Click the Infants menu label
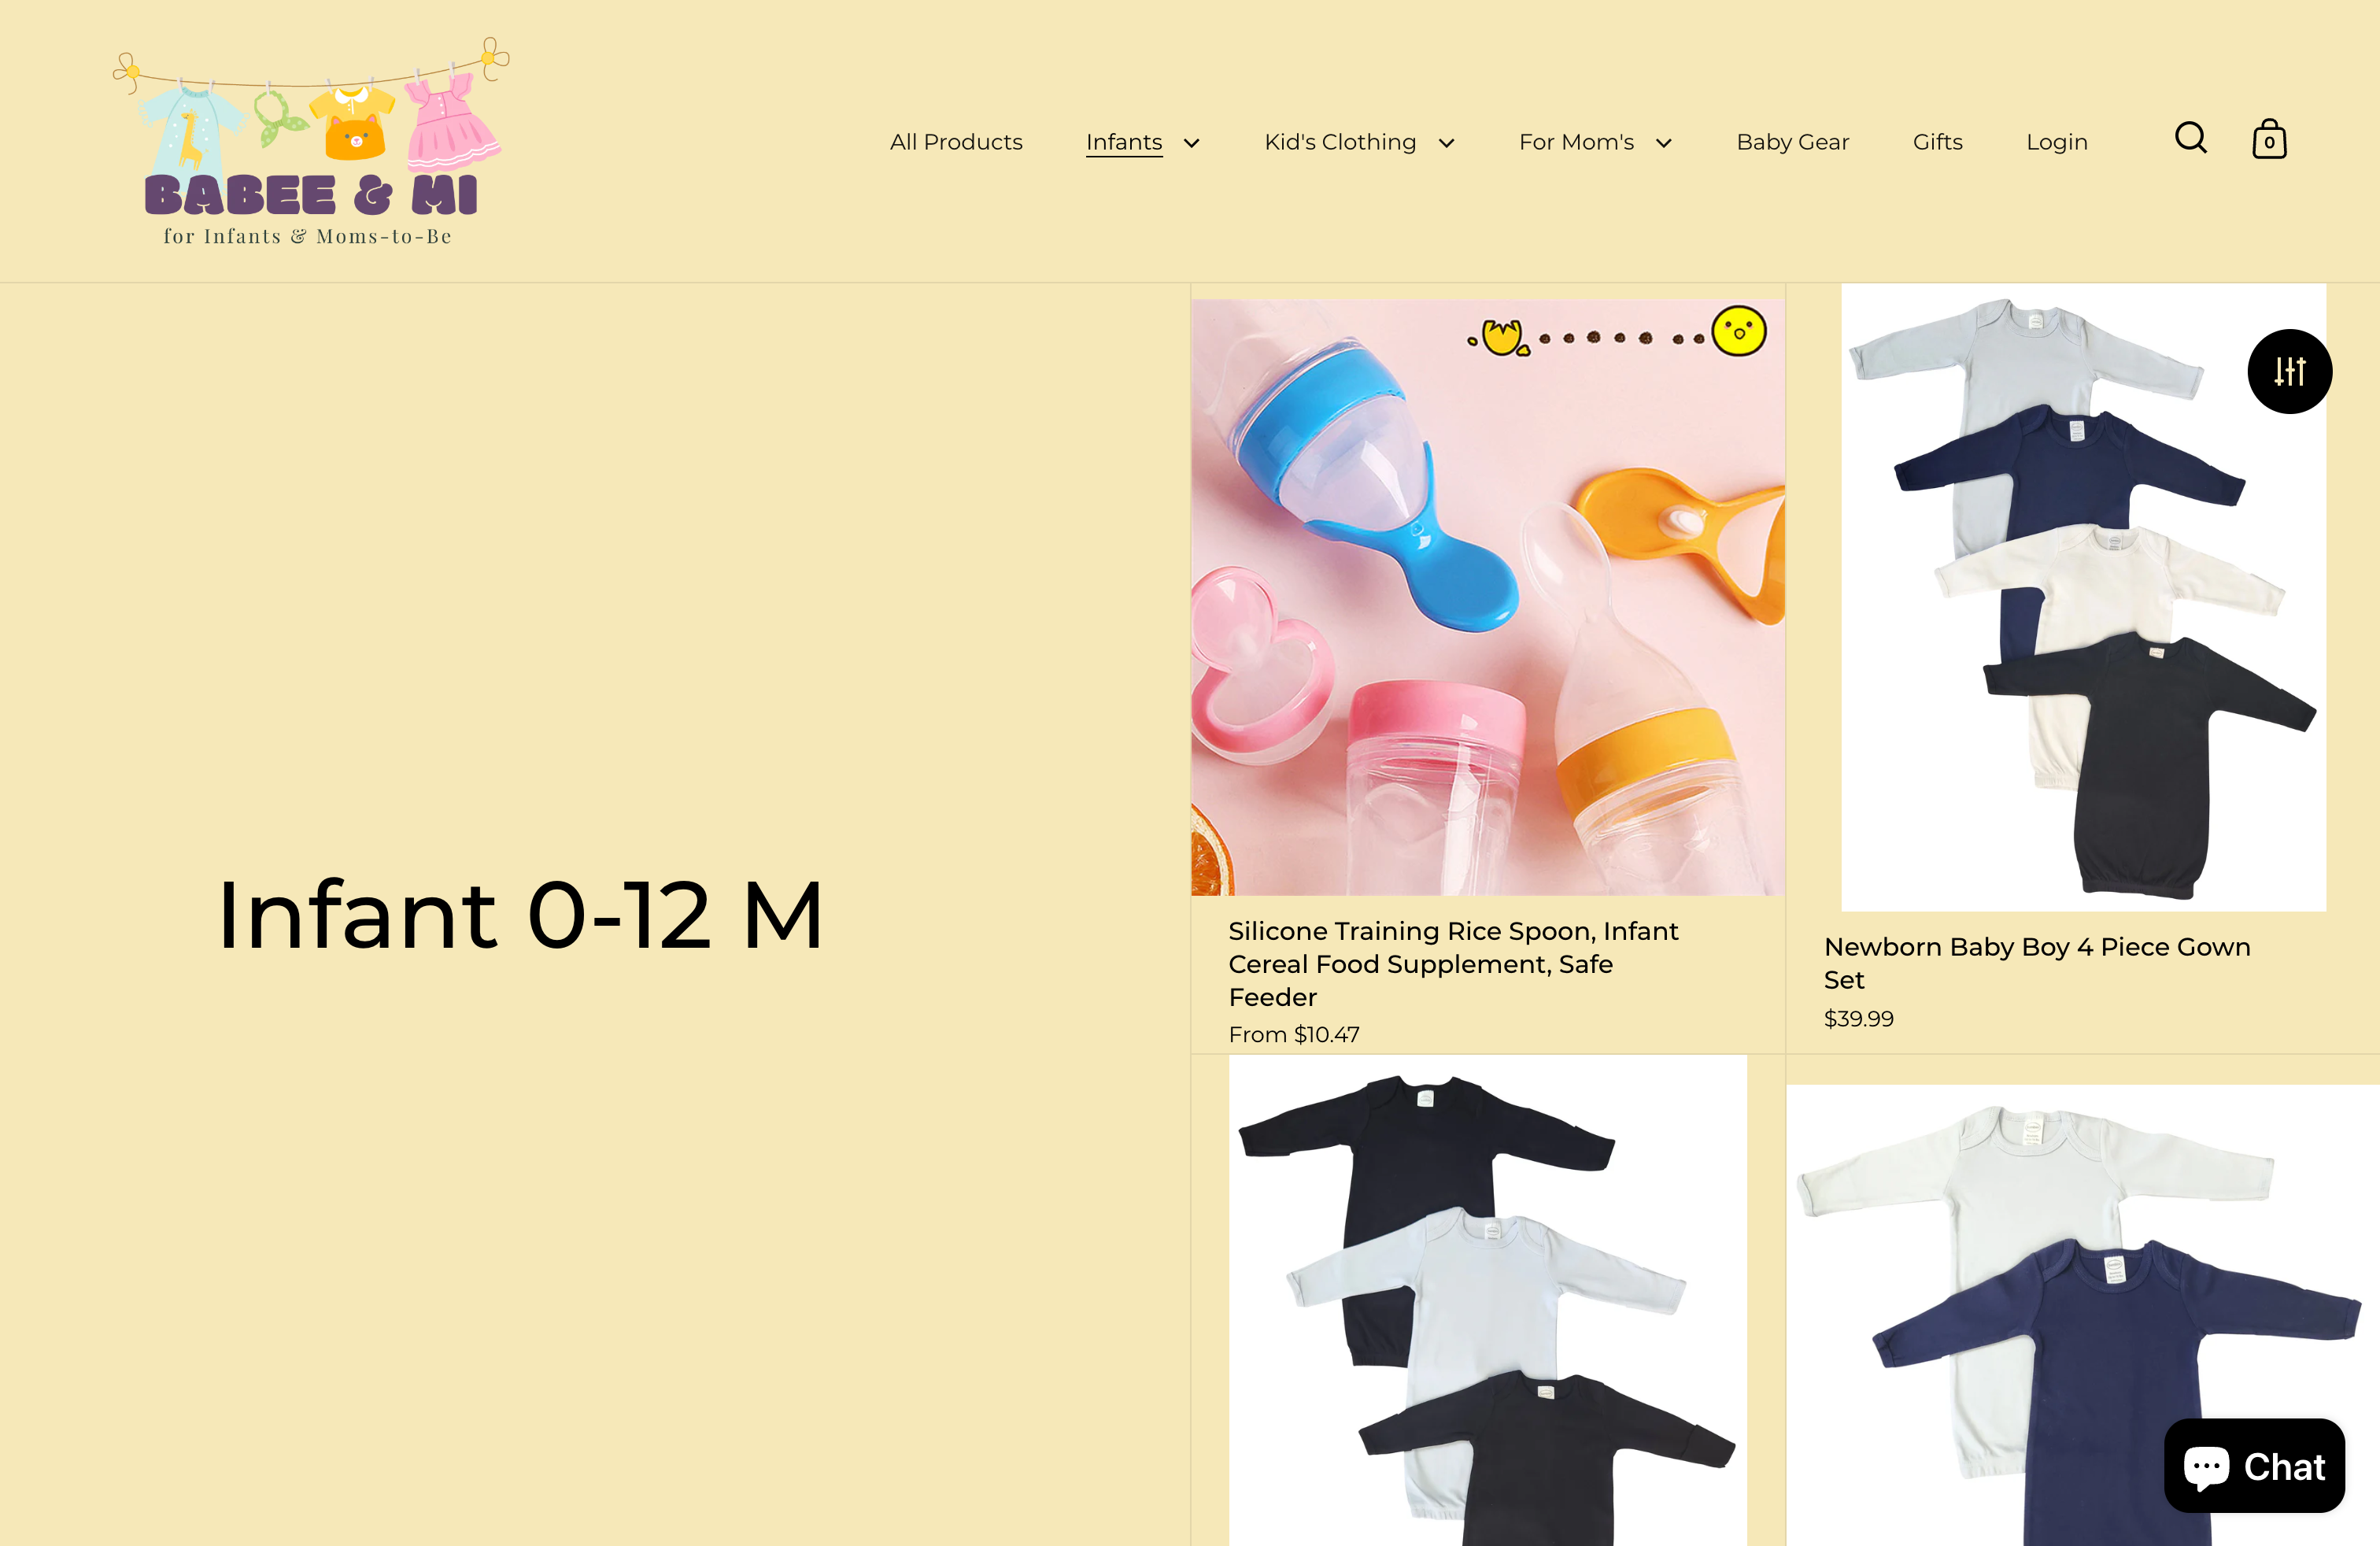 click(1124, 142)
